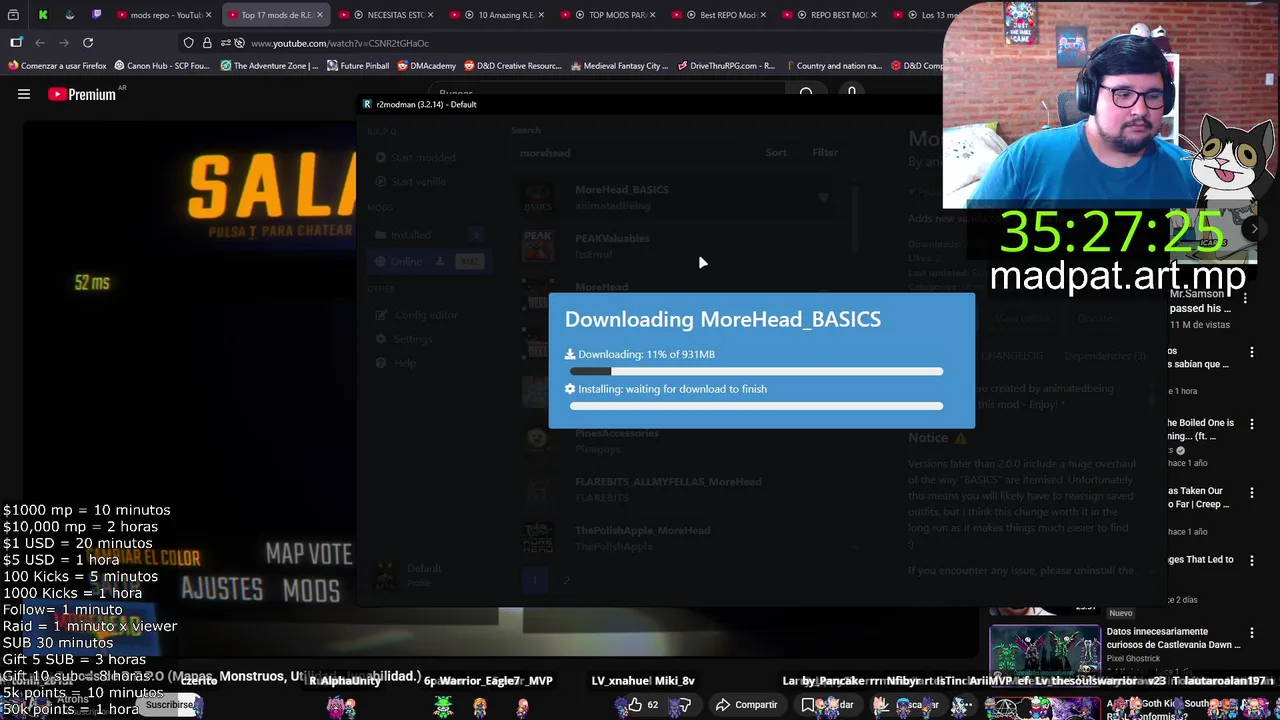This screenshot has height=720, width=1280.
Task: Open 'DMAcademy' bookmark
Action: point(427,66)
